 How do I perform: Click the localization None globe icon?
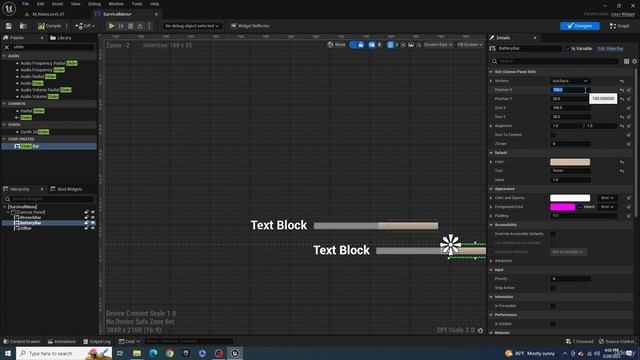point(336,45)
